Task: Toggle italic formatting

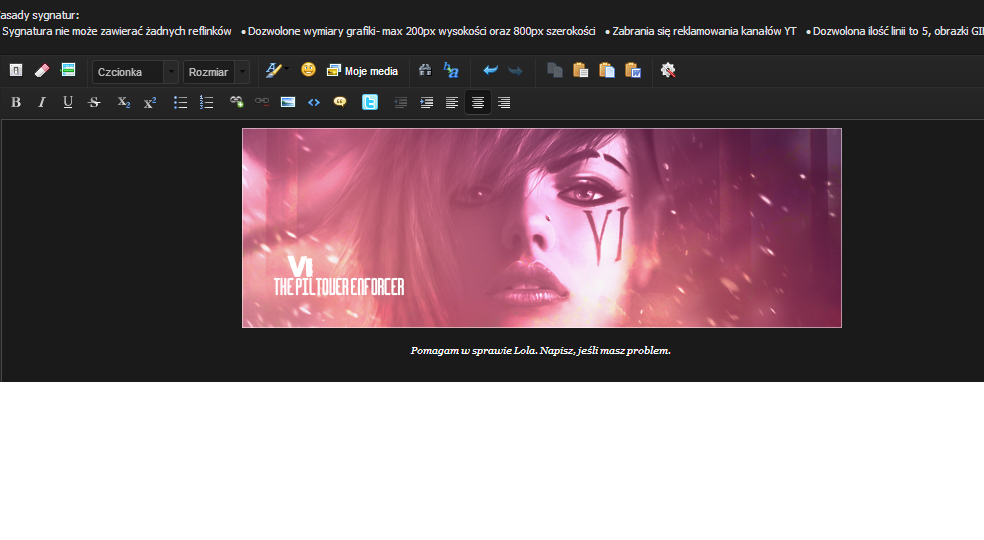Action: pos(41,102)
